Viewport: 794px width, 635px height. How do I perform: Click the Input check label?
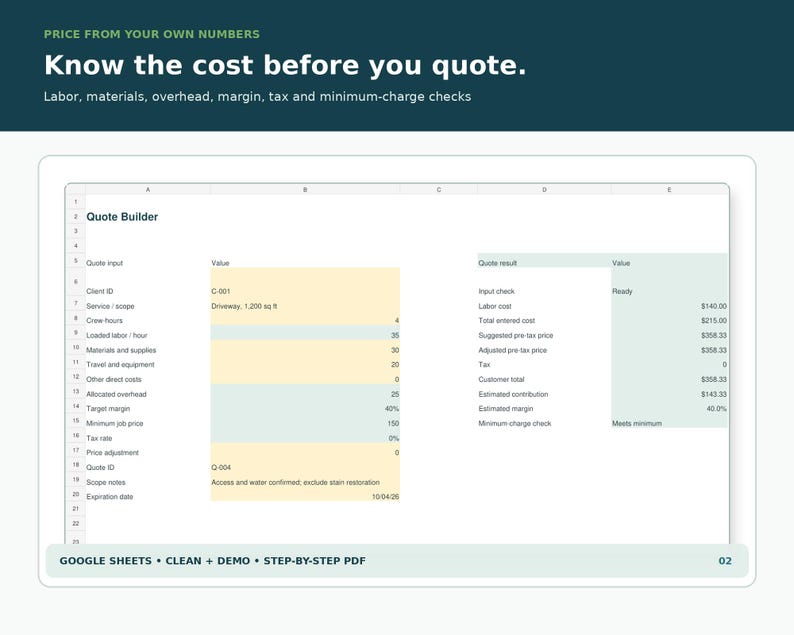click(496, 291)
